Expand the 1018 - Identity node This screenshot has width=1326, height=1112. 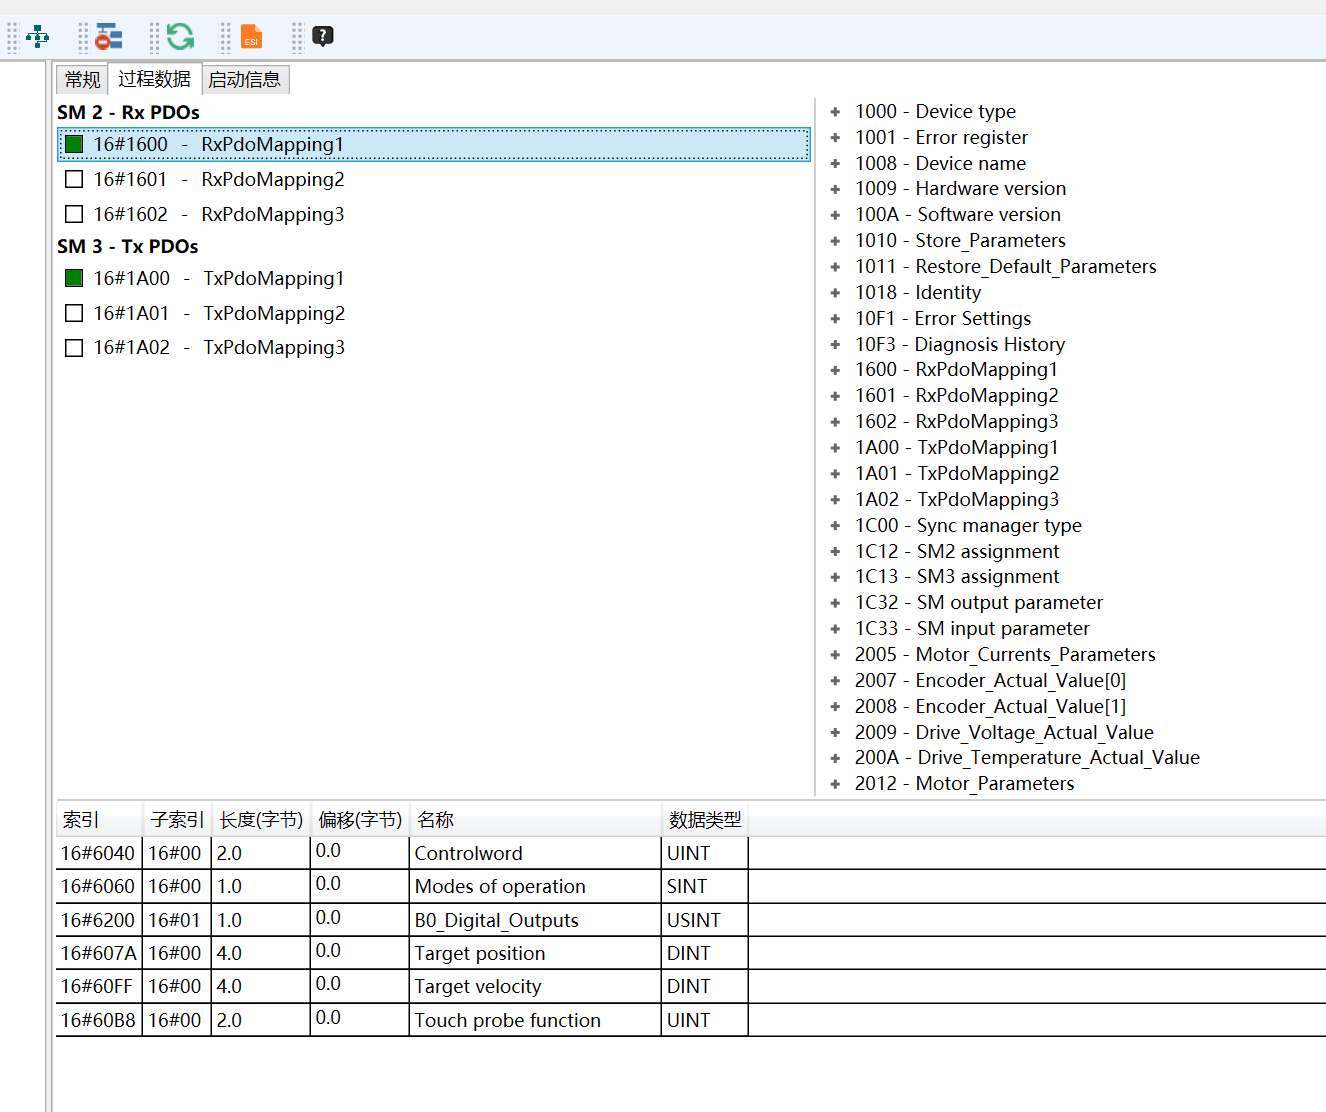pos(835,293)
